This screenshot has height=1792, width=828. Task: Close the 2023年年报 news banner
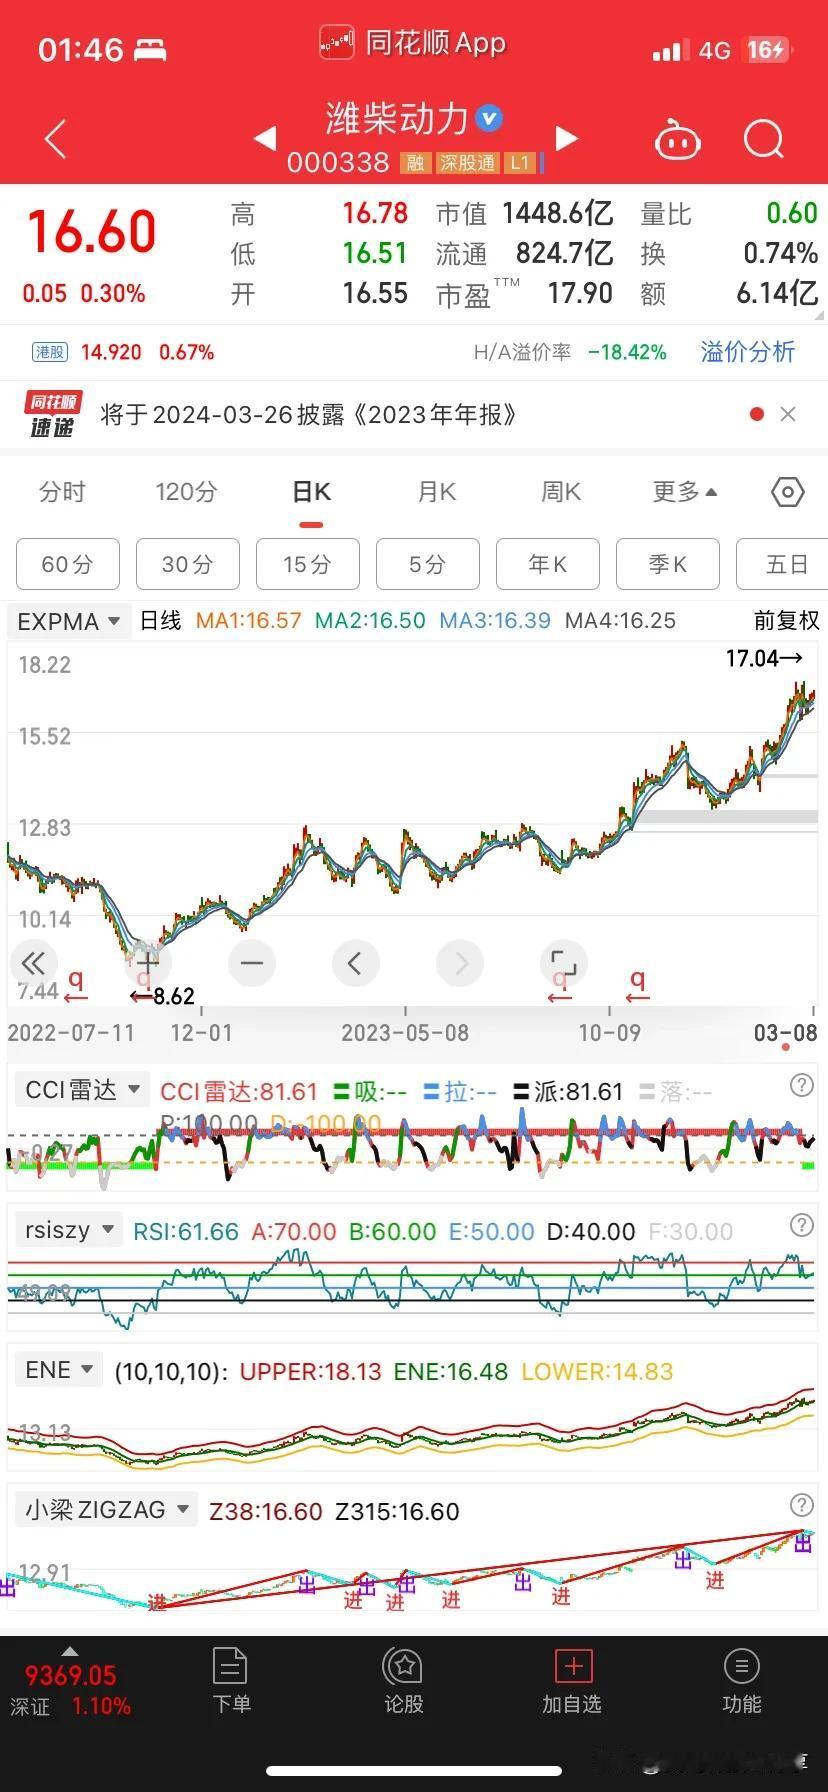pyautogui.click(x=788, y=414)
